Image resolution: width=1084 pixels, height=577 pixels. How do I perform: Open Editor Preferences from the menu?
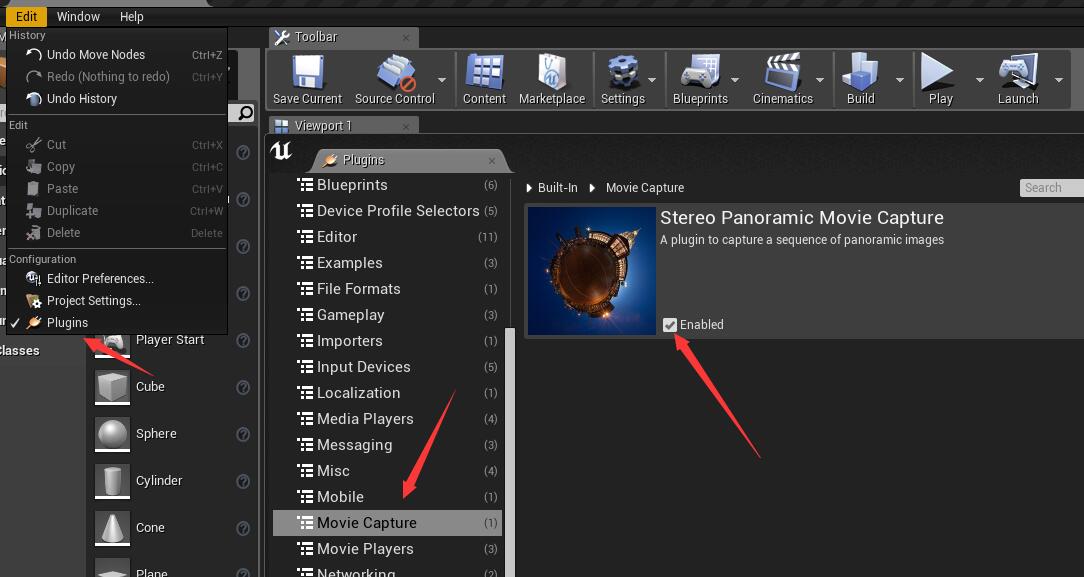[x=116, y=278]
